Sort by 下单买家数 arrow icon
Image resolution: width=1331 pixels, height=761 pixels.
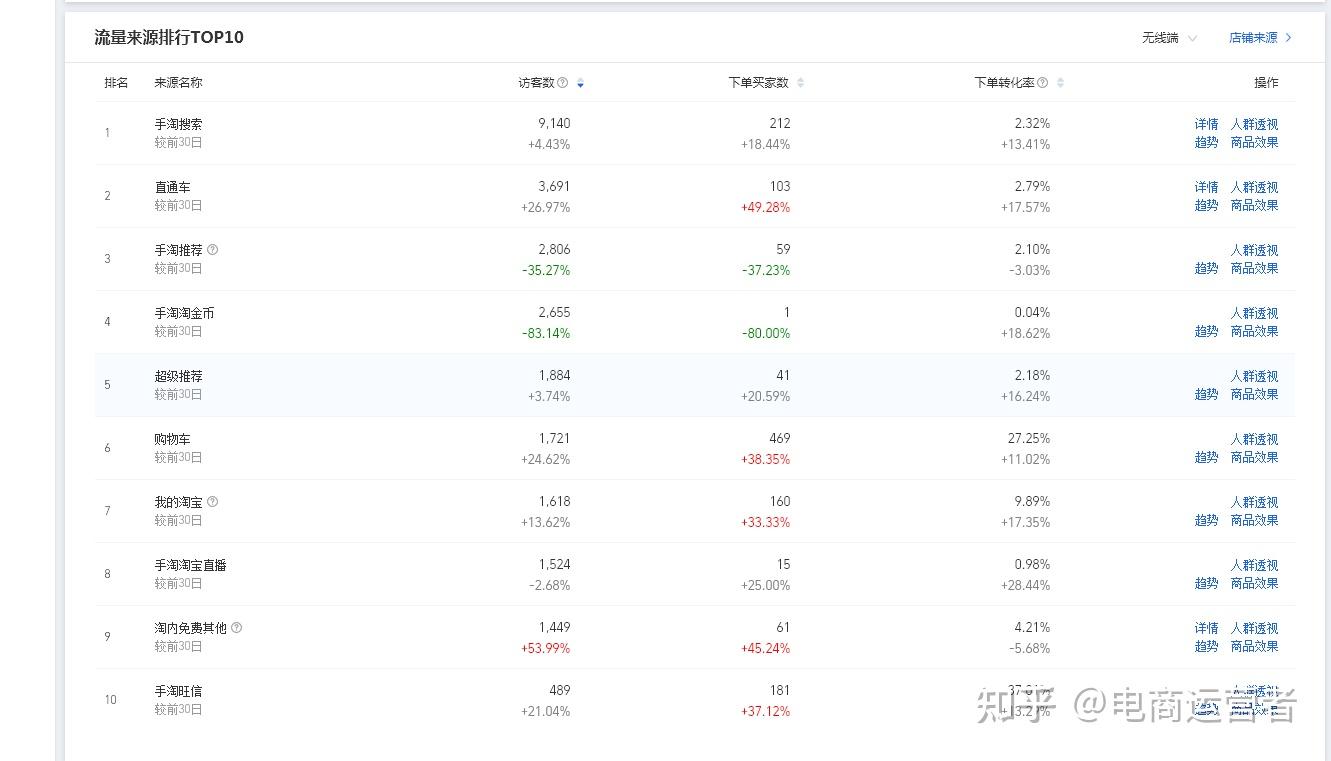click(800, 83)
